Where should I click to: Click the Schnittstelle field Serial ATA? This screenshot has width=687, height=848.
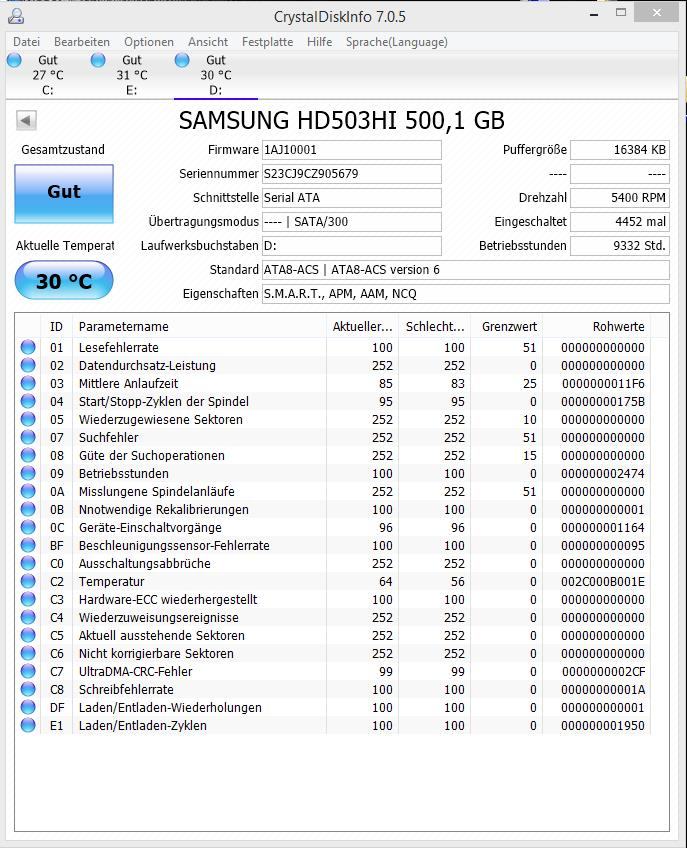pos(352,198)
